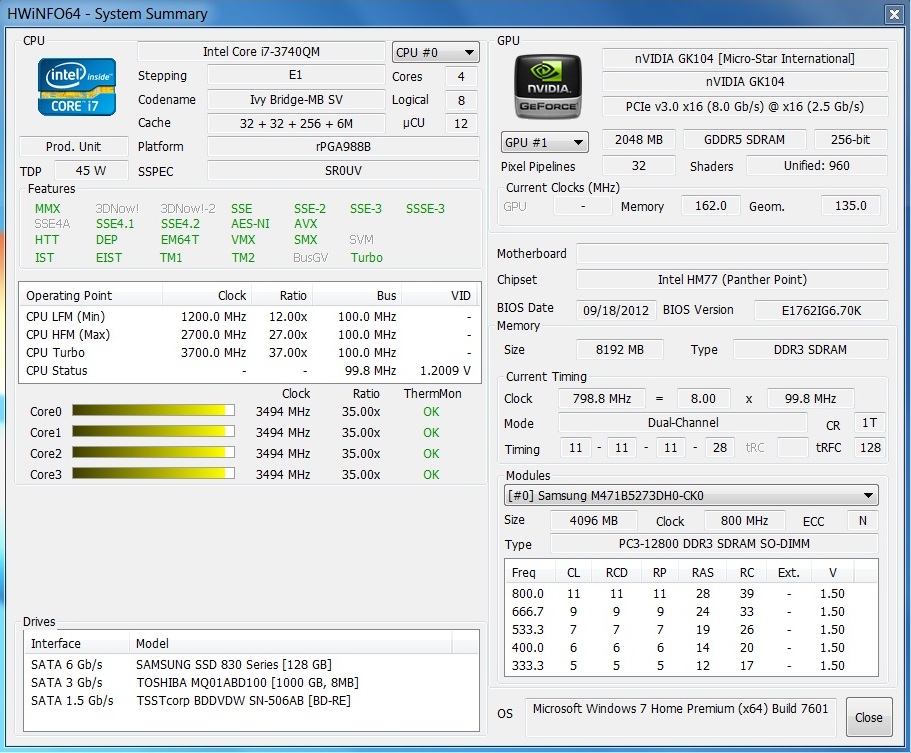Click the BIOS version E1762IG6.70K field
Viewport: 911px width, 753px height.
(821, 310)
